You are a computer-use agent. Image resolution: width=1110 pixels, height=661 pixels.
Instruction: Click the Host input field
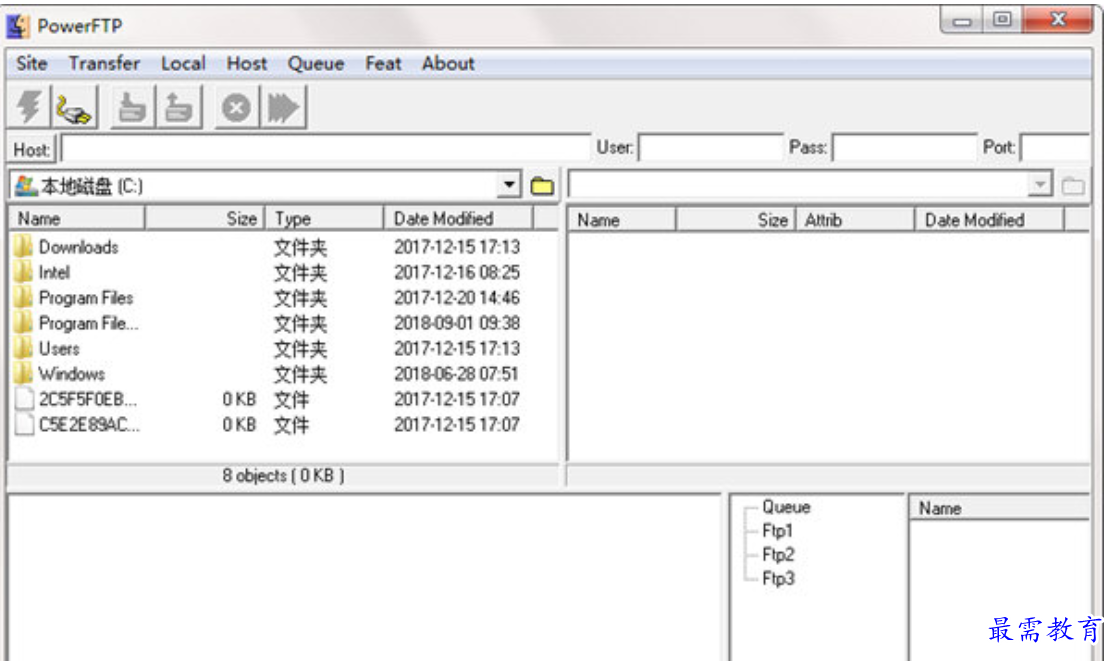click(326, 149)
